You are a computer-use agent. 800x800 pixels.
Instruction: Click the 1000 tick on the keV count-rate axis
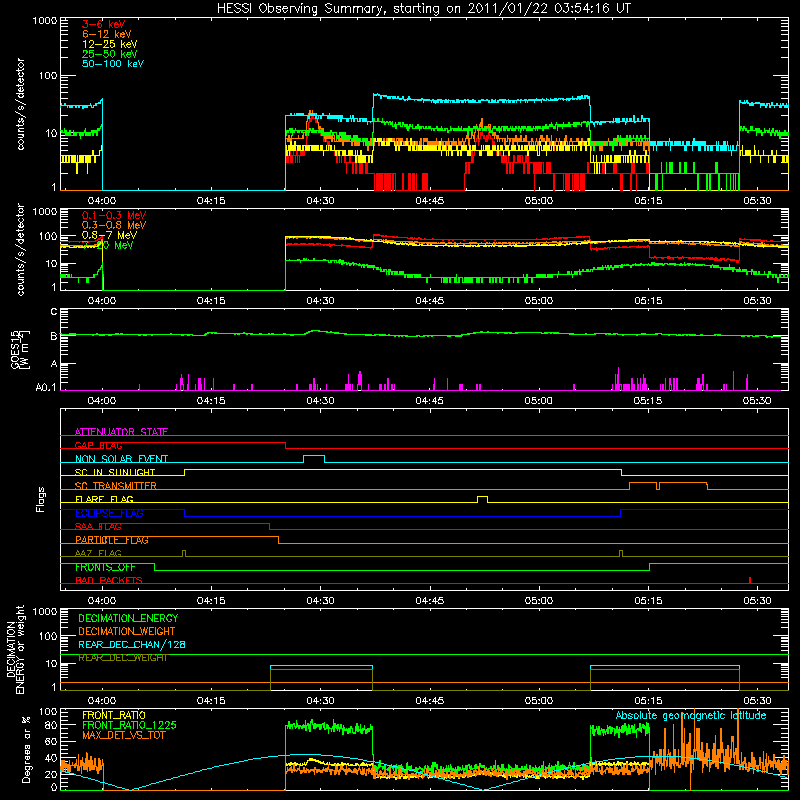[x=45, y=21]
